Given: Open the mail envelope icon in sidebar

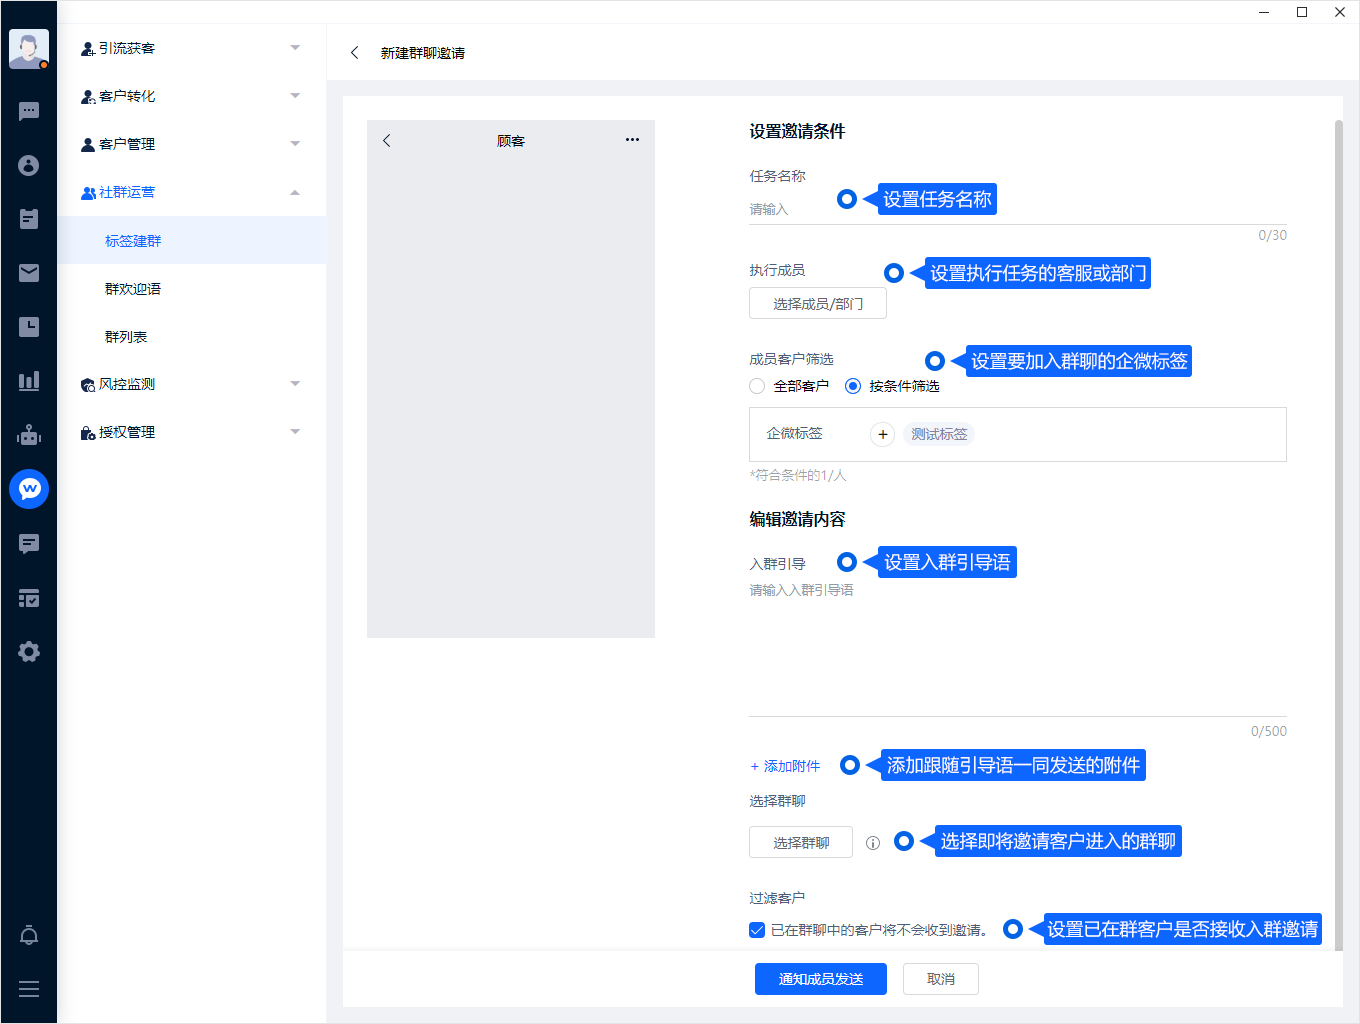Looking at the screenshot, I should (x=29, y=273).
